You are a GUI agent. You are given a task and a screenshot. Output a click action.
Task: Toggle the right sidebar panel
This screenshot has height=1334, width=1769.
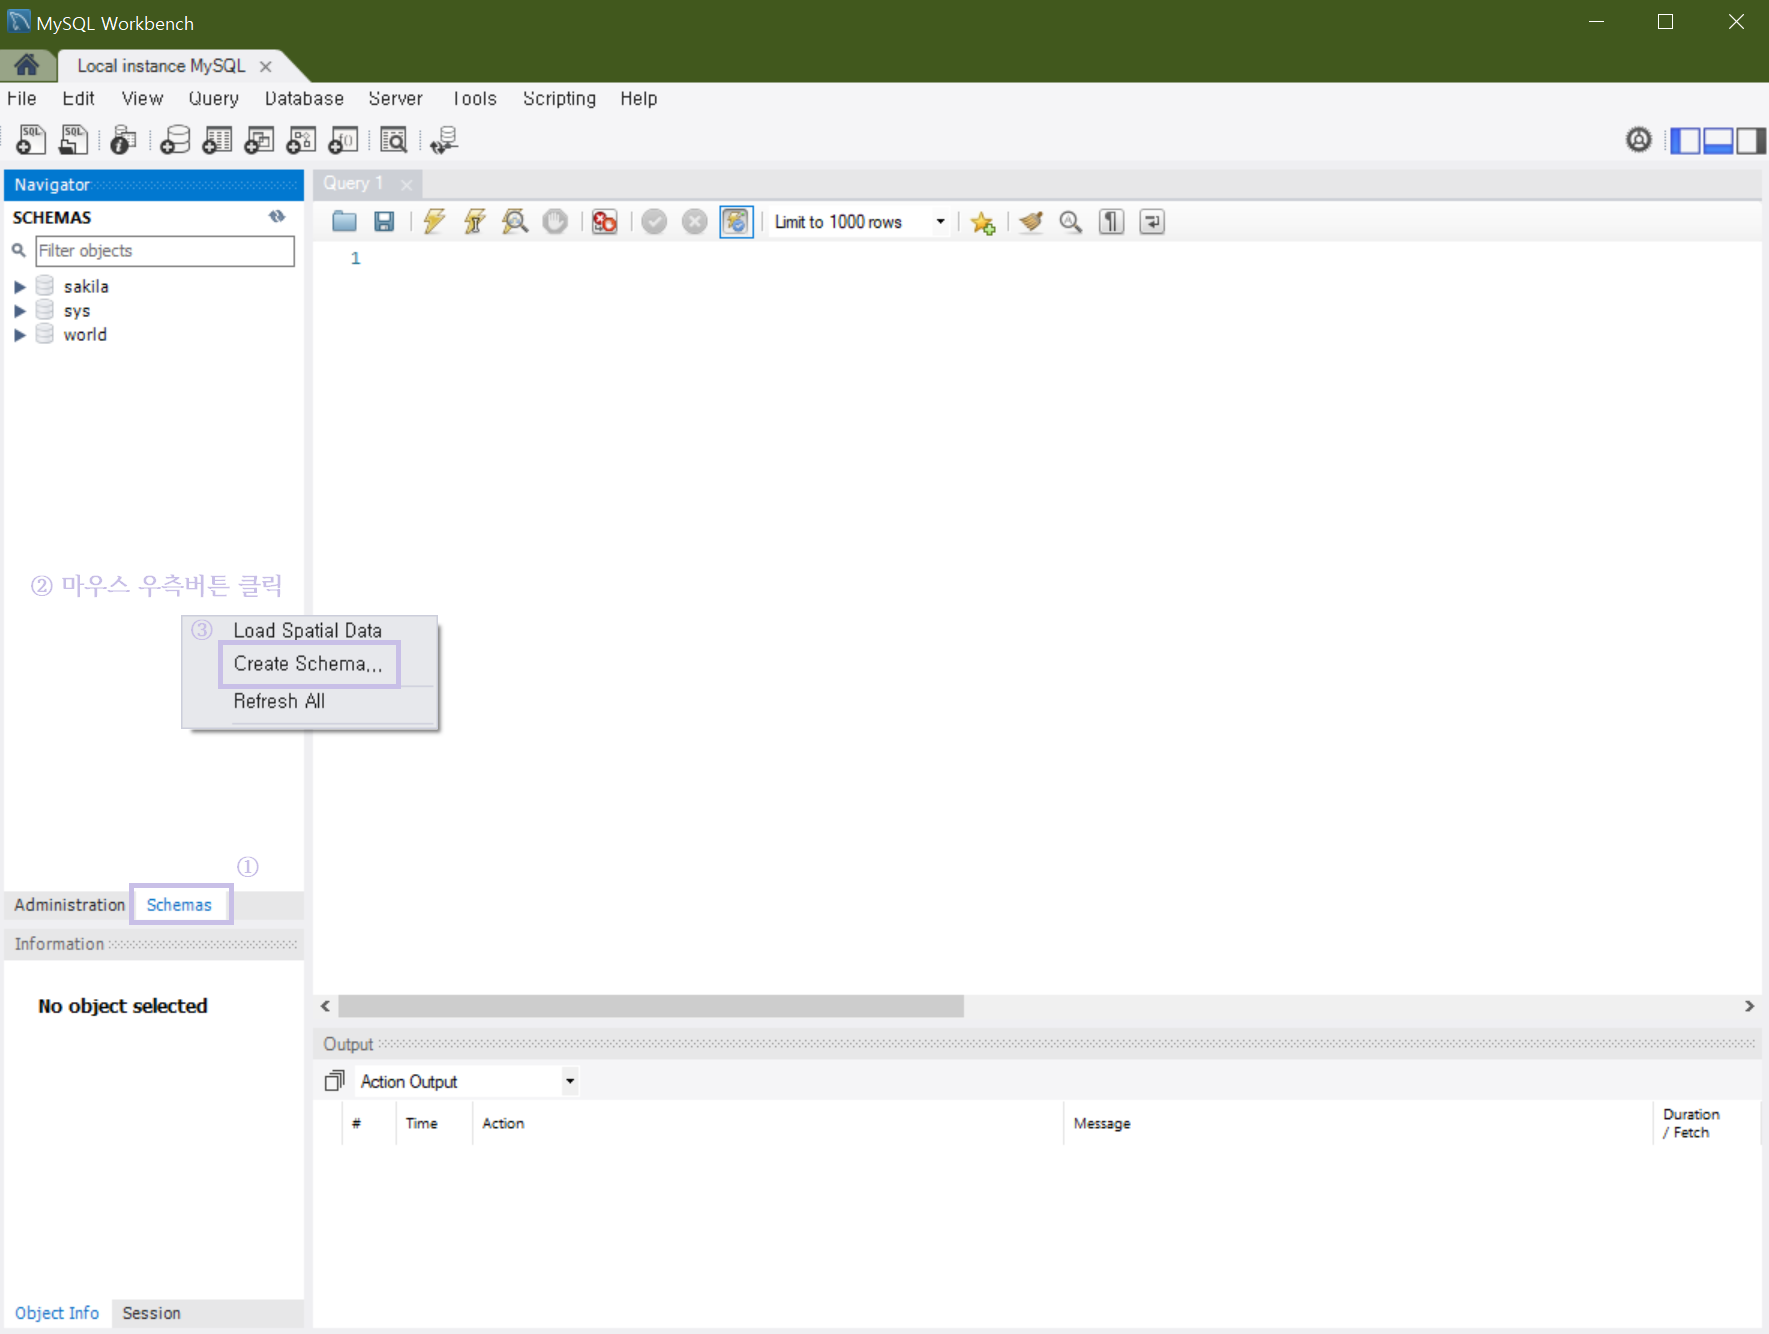(1750, 141)
